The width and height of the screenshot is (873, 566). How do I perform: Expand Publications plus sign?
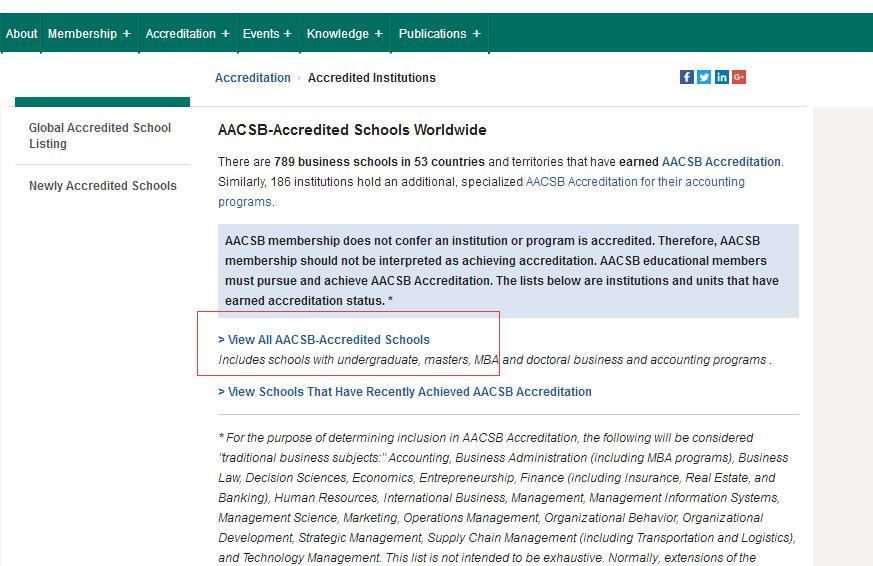(477, 33)
